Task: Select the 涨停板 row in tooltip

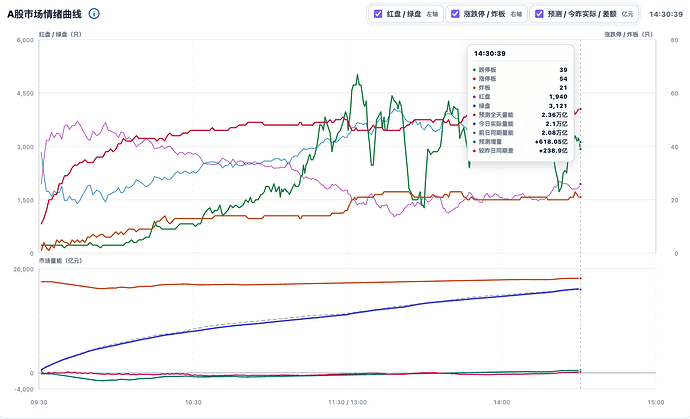Action: [520, 79]
